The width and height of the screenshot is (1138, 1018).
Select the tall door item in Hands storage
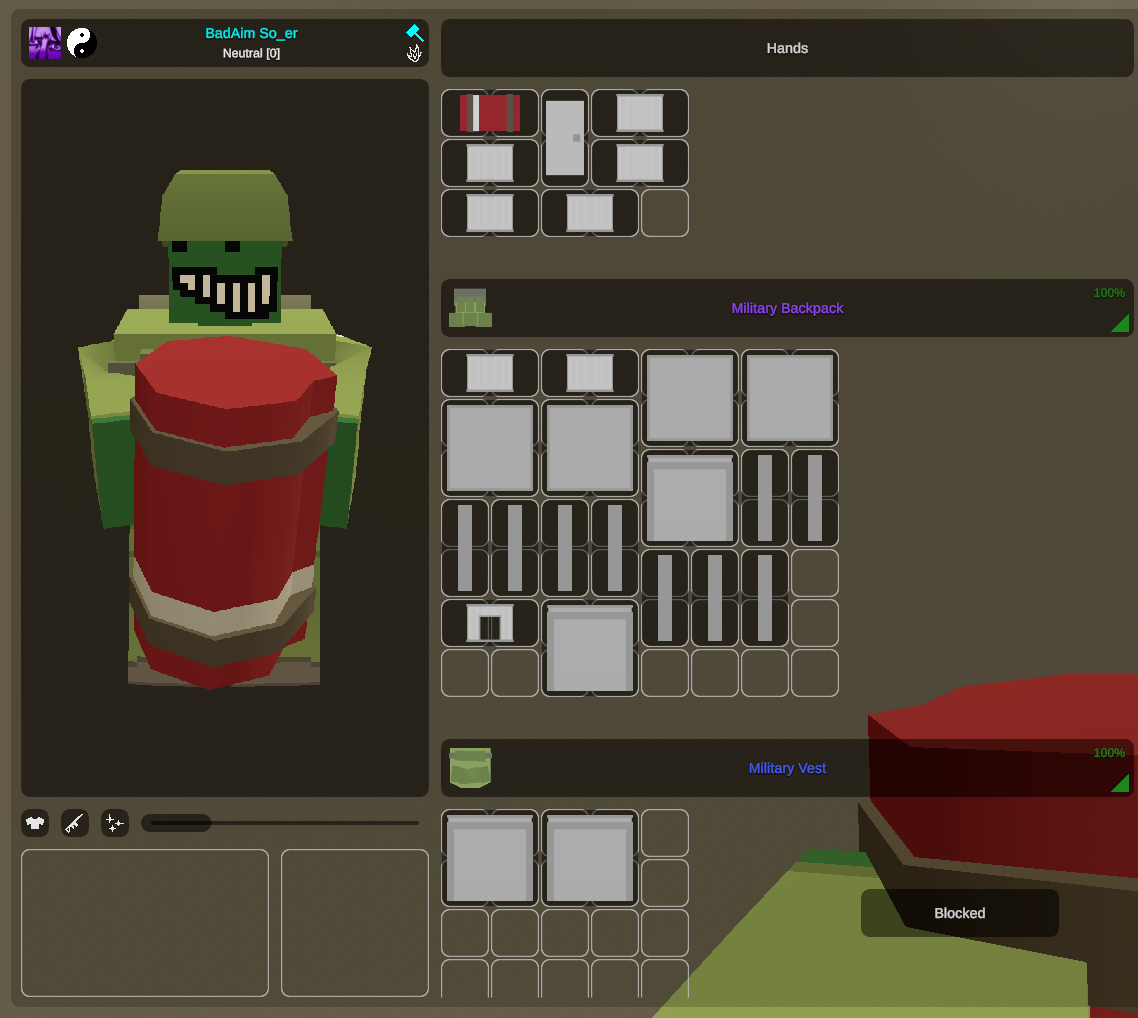coord(565,138)
